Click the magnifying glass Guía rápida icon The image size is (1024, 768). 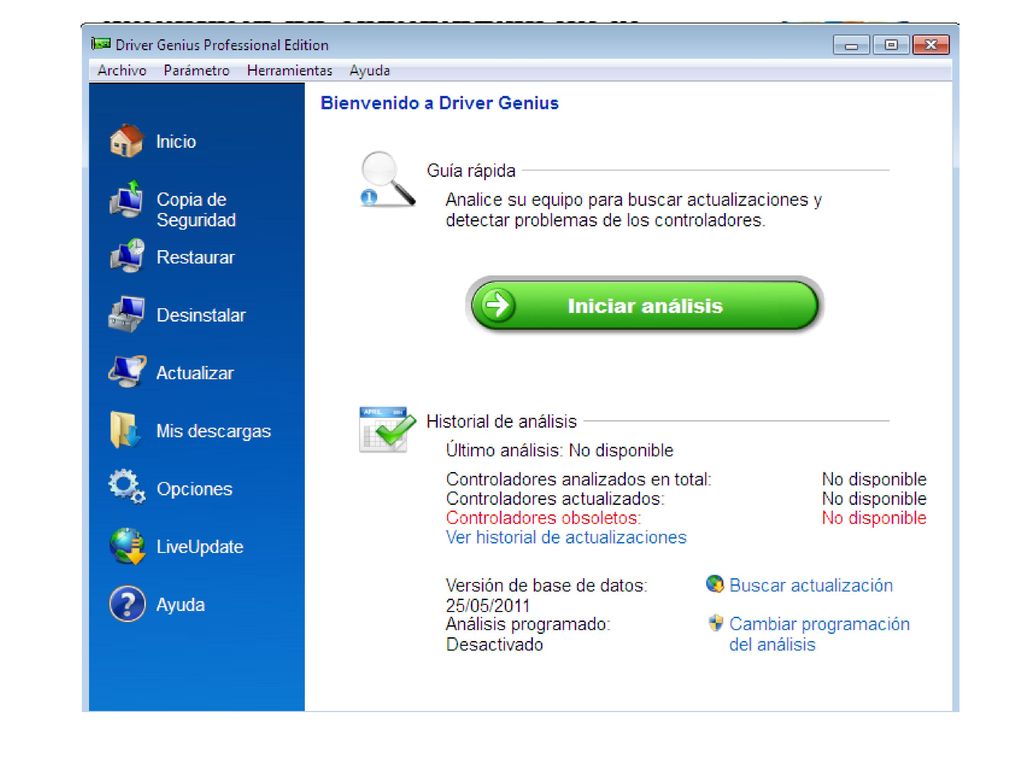[x=387, y=180]
